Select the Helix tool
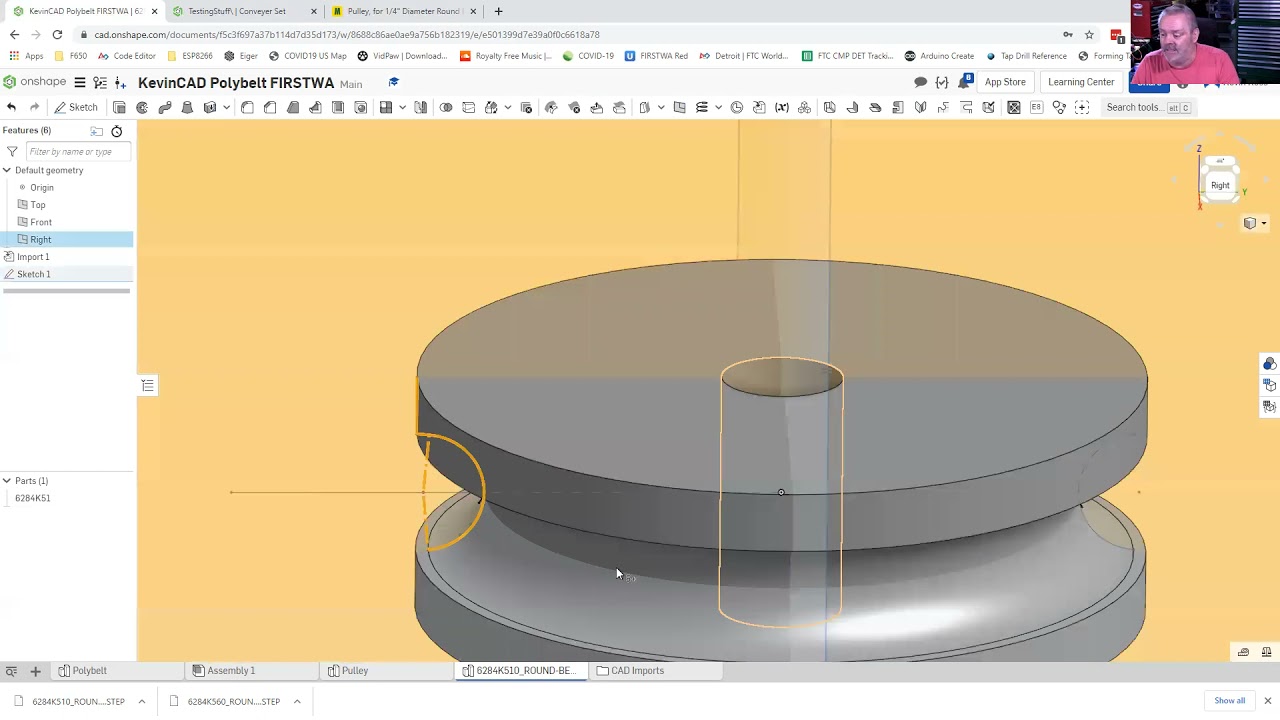This screenshot has width=1280, height=720. click(702, 107)
